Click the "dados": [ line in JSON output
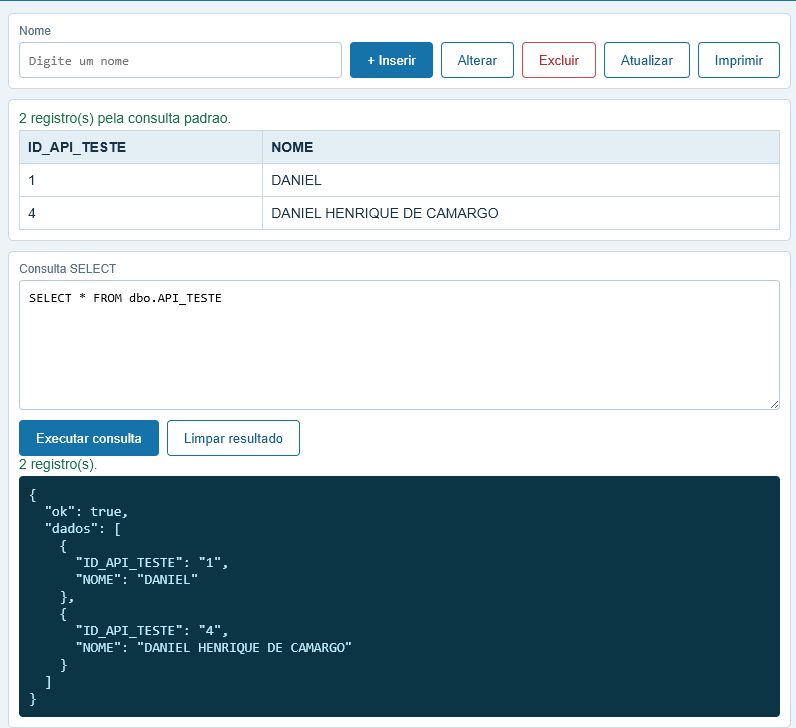 (83, 529)
